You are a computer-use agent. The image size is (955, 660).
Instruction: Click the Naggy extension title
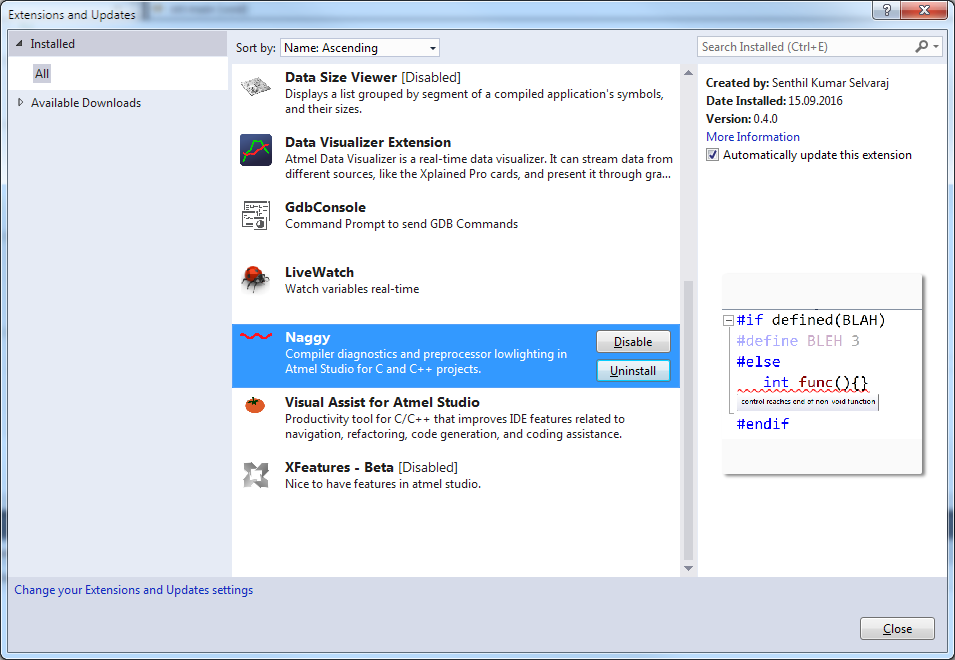coord(308,337)
